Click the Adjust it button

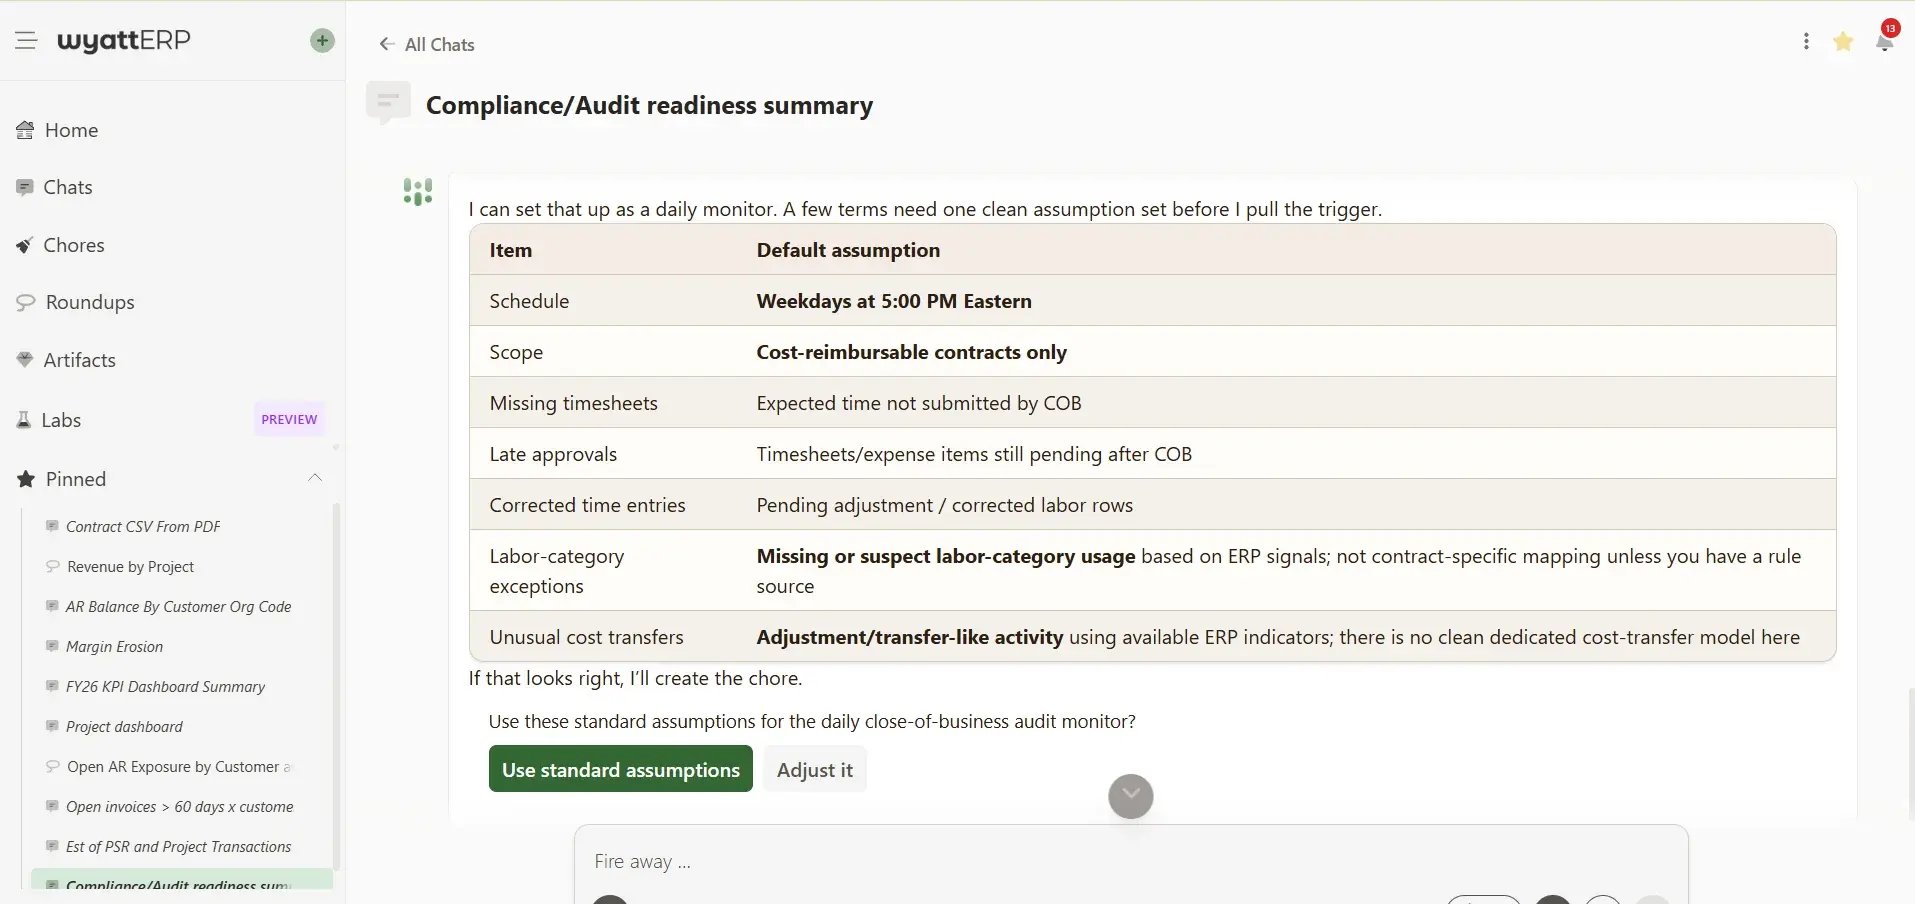(x=815, y=769)
